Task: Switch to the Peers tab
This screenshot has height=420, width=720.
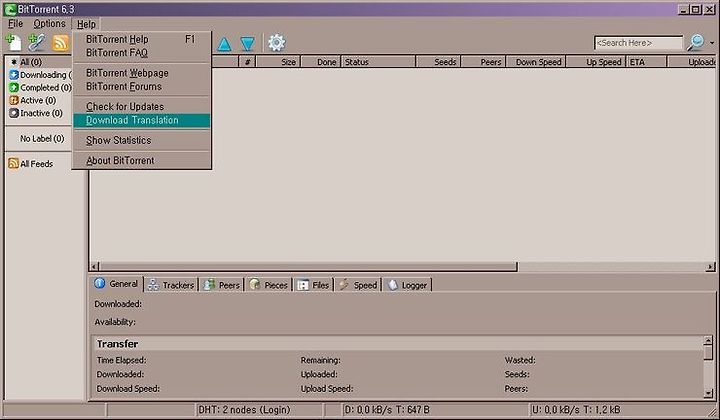Action: click(x=222, y=285)
